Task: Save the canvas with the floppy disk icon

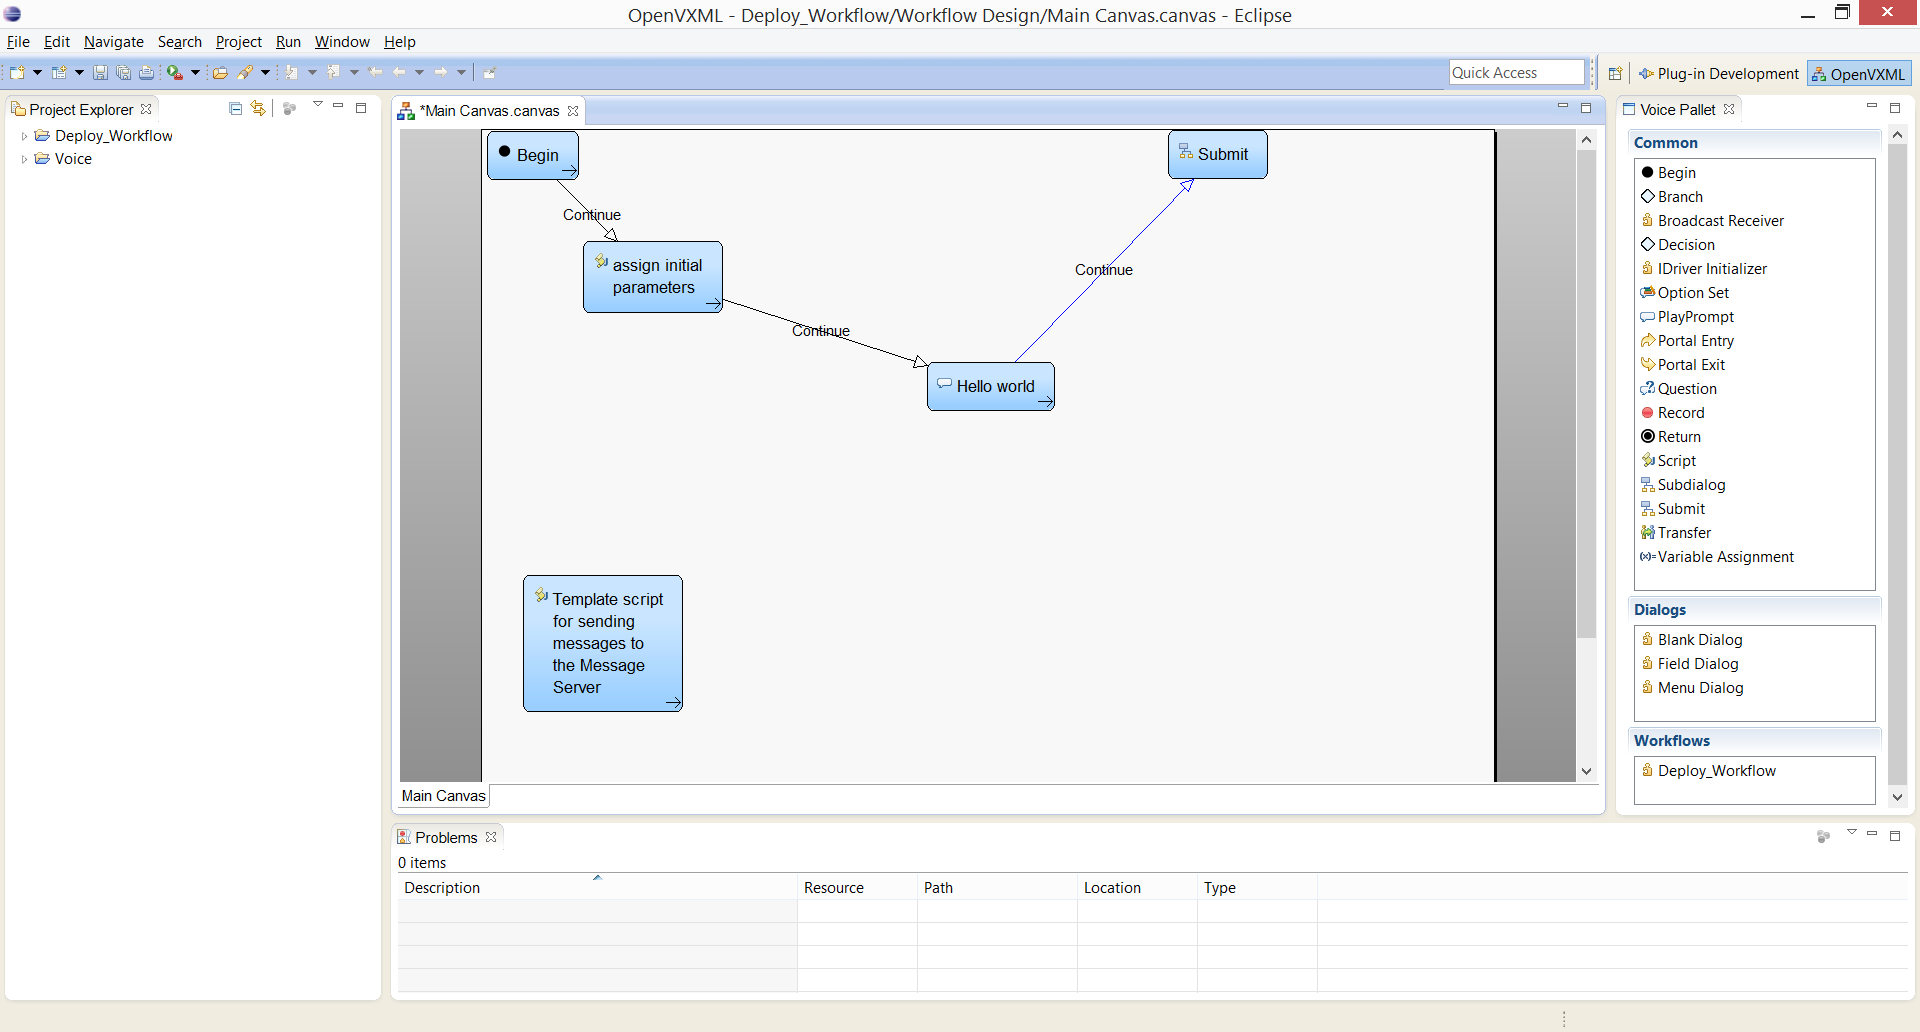Action: pyautogui.click(x=100, y=72)
